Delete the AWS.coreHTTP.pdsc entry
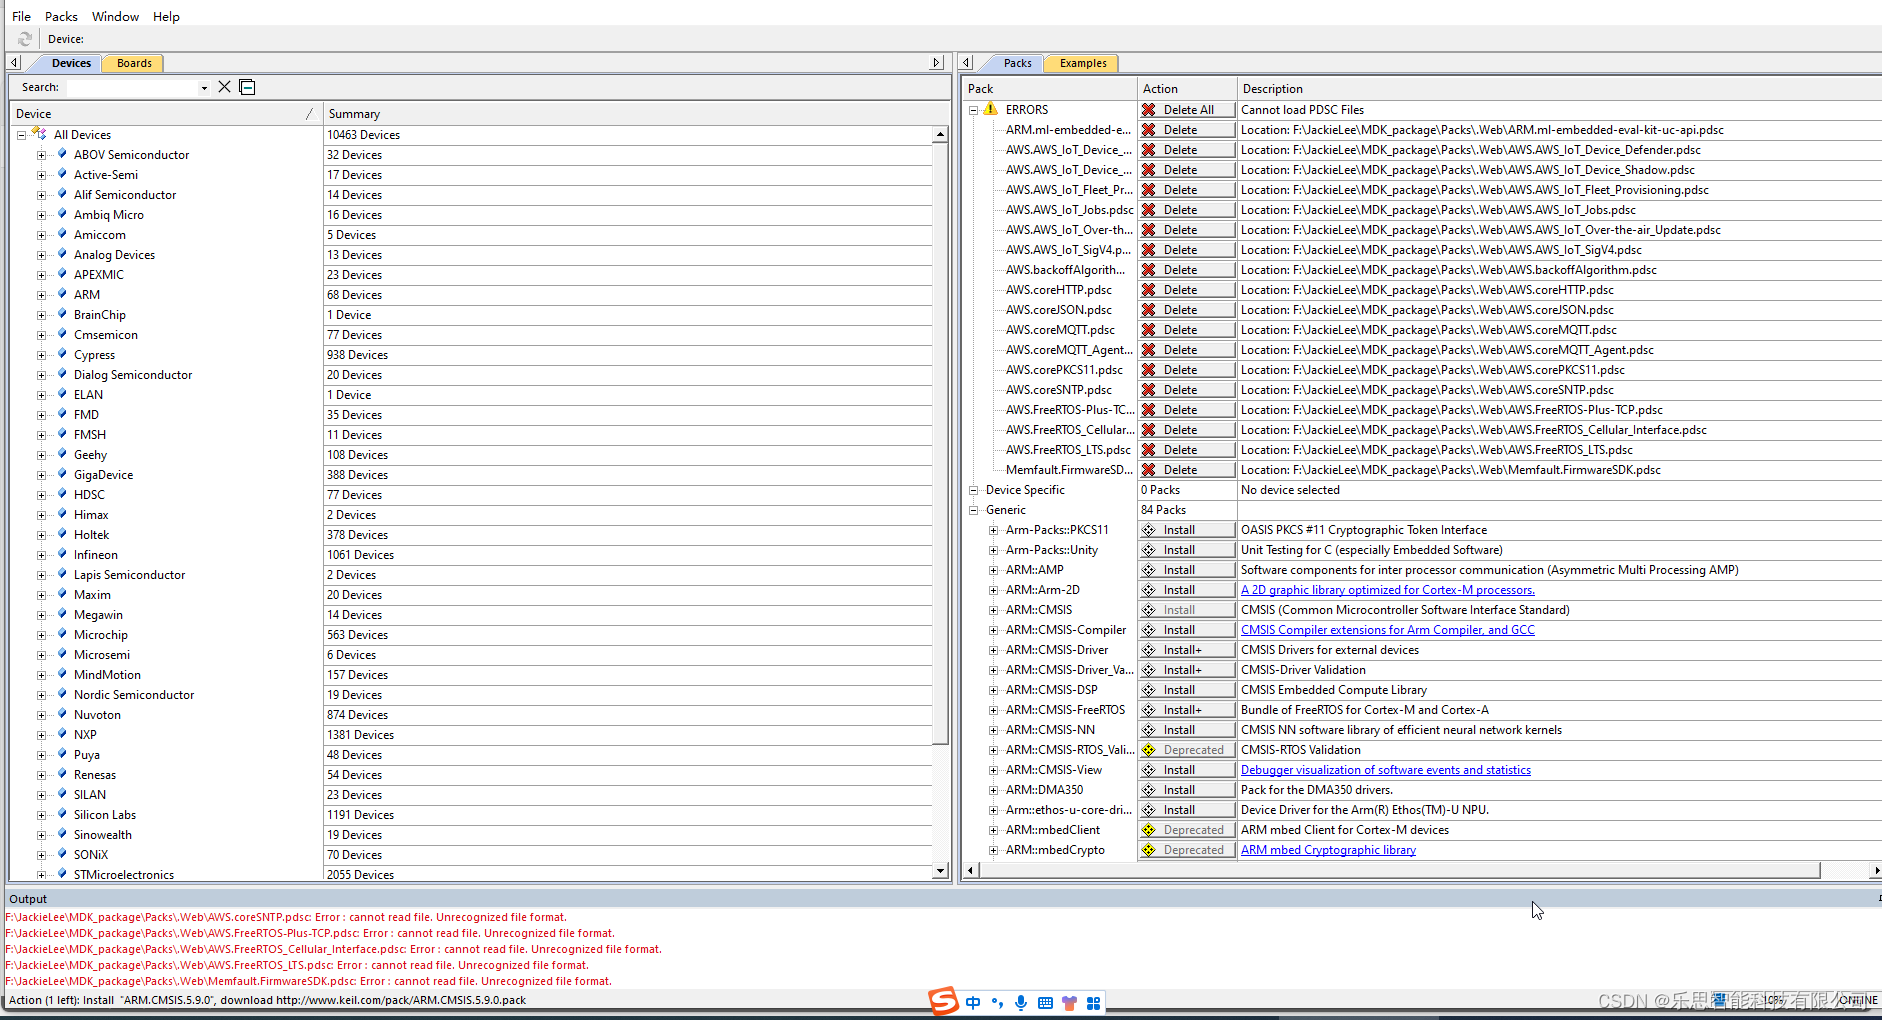 [x=1187, y=290]
